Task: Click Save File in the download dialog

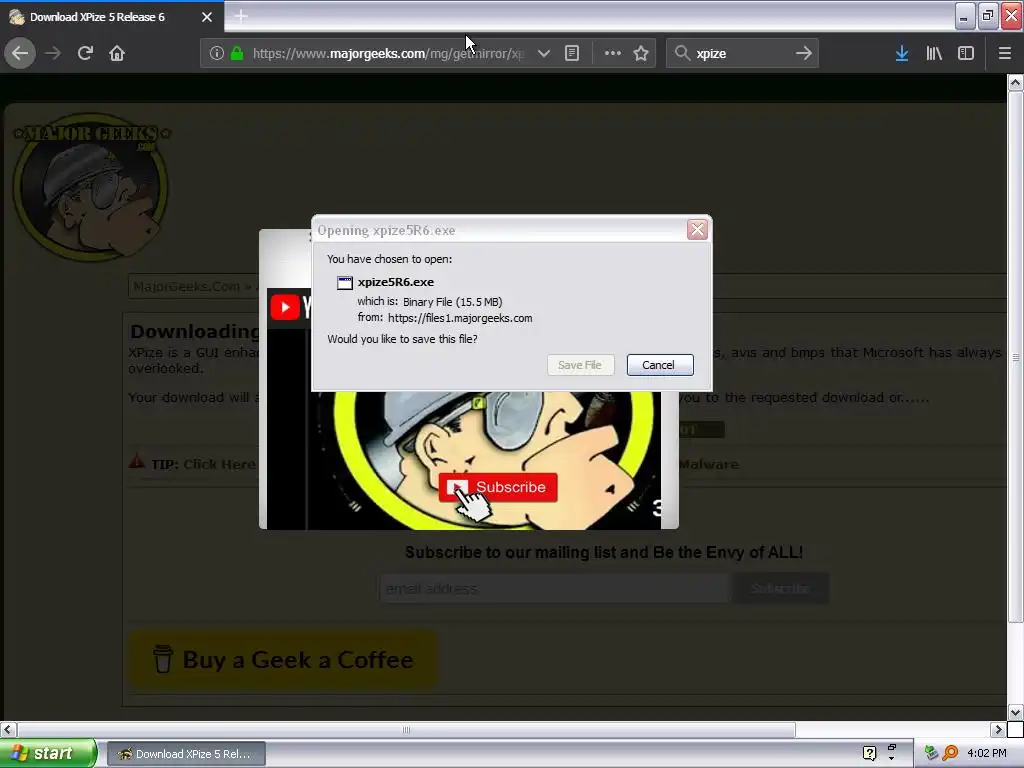Action: pyautogui.click(x=580, y=365)
